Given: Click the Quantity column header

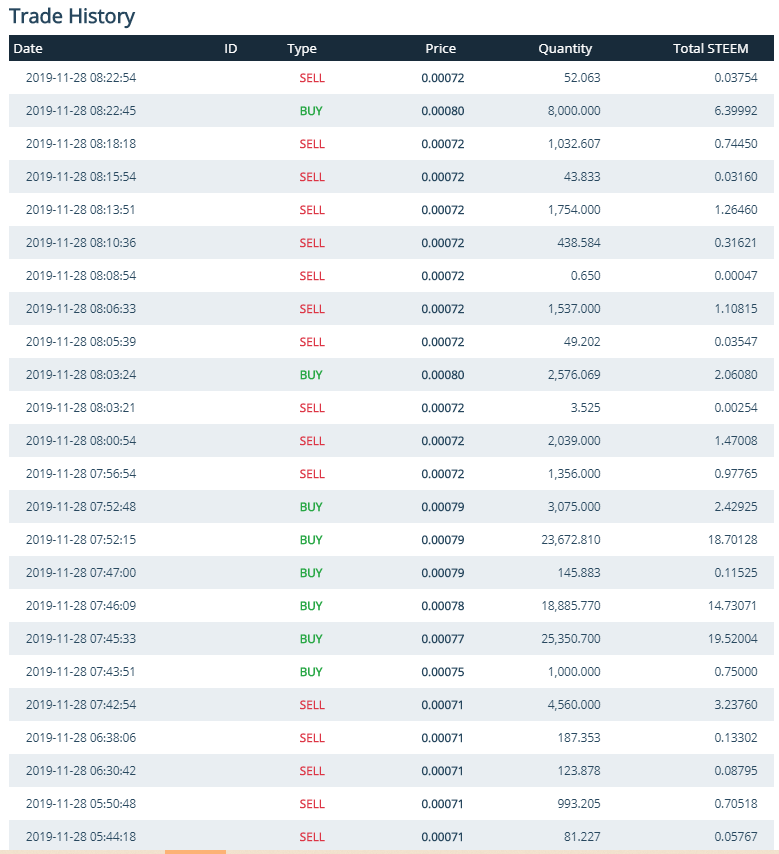Looking at the screenshot, I should point(565,48).
